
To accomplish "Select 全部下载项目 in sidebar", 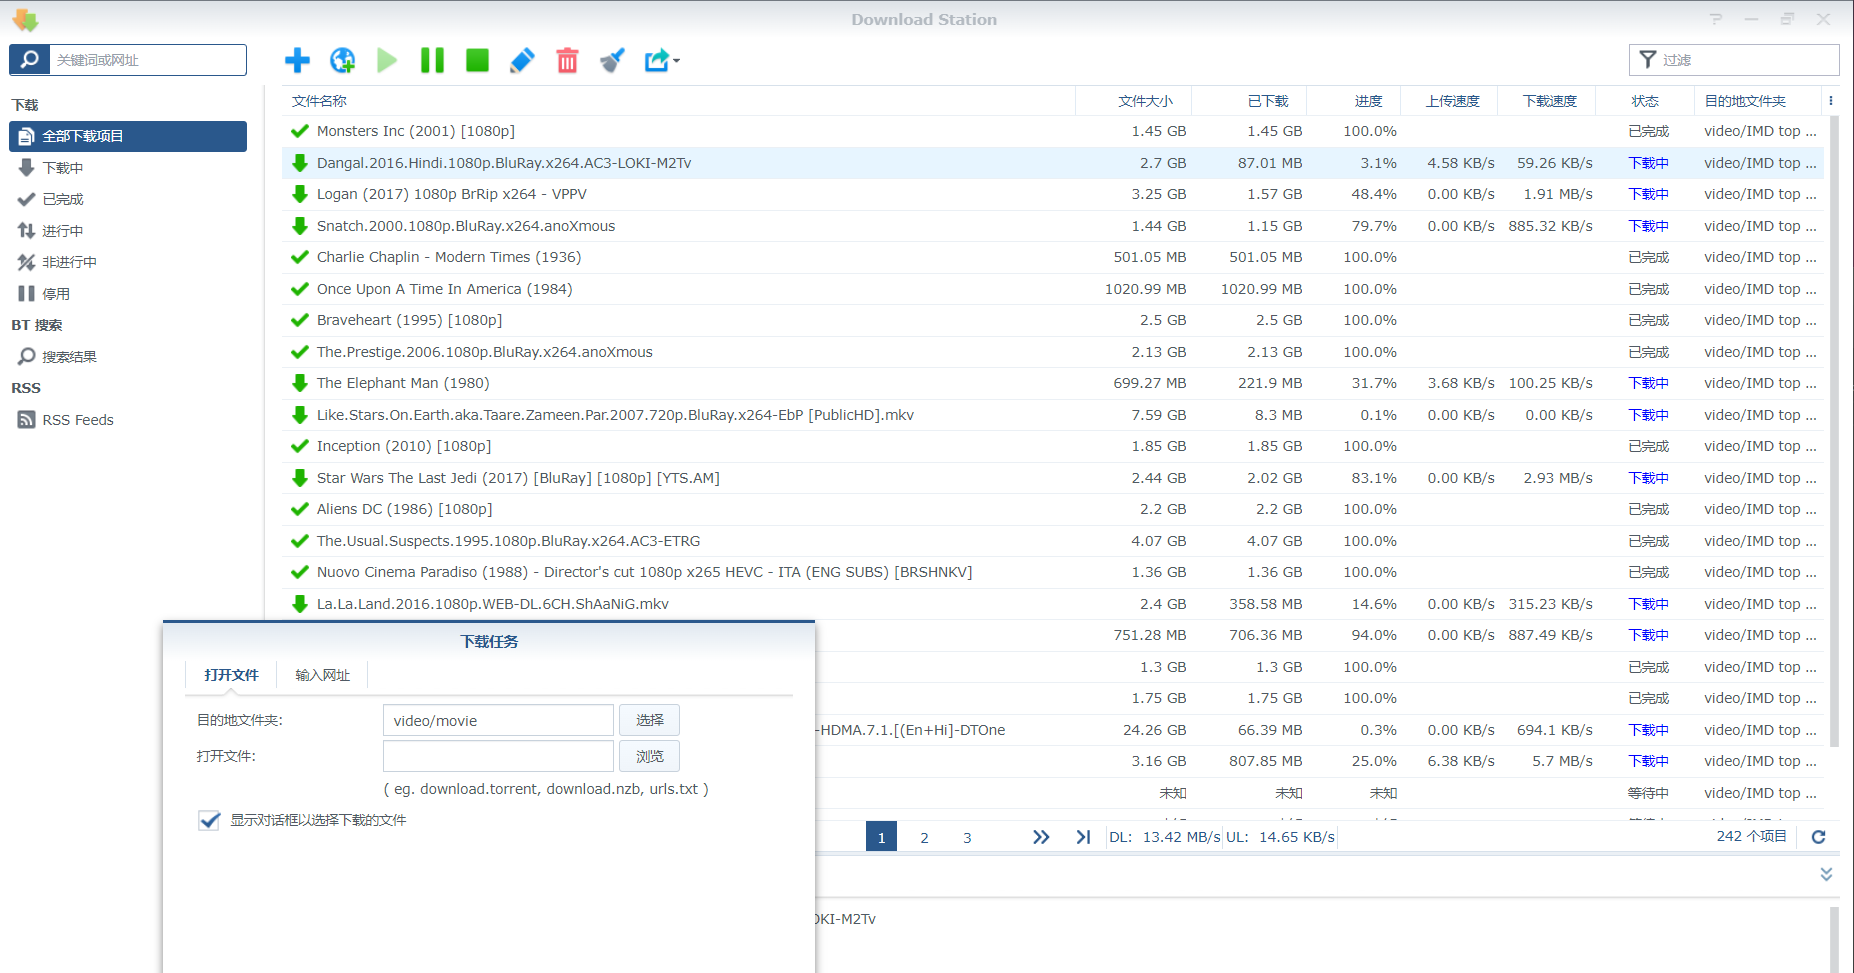I will pyautogui.click(x=128, y=136).
